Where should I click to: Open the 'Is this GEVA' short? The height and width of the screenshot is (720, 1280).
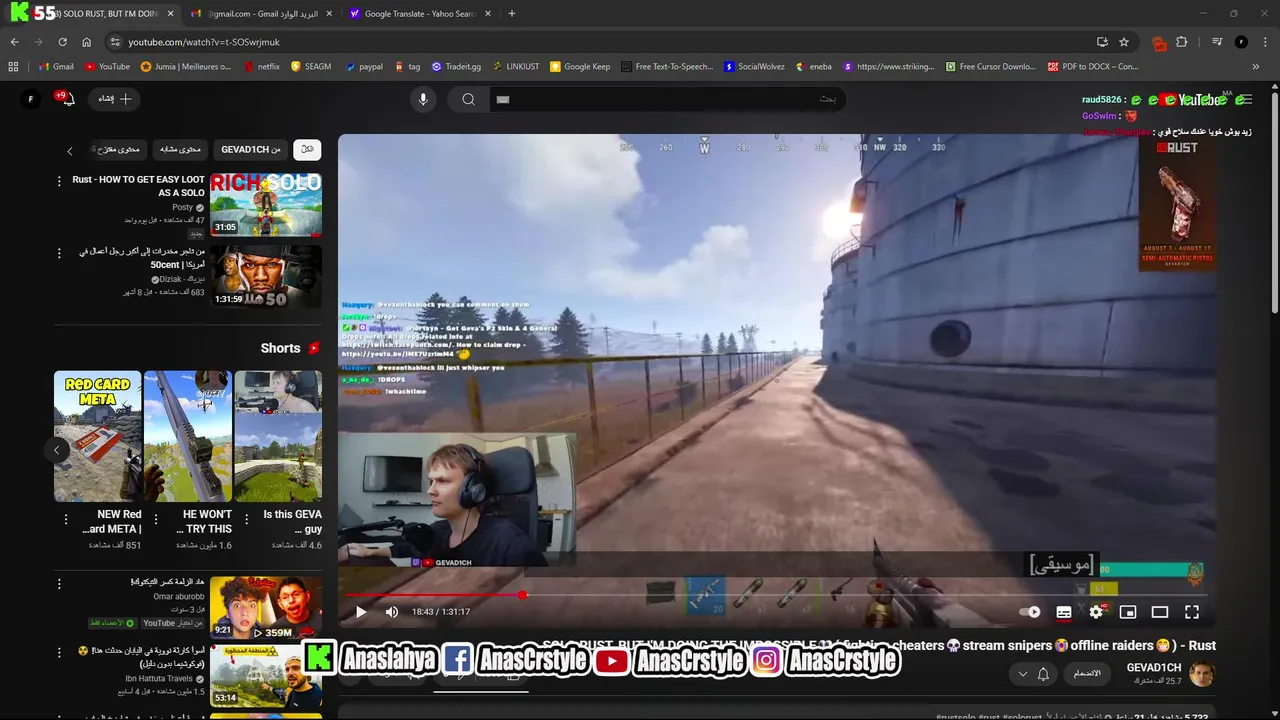pyautogui.click(x=278, y=436)
